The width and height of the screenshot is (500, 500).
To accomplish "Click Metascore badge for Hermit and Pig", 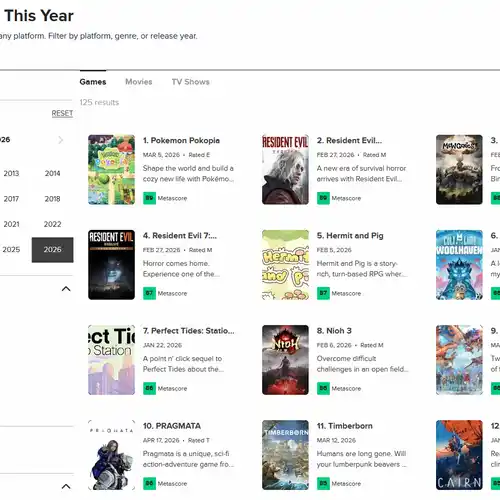I will (323, 293).
